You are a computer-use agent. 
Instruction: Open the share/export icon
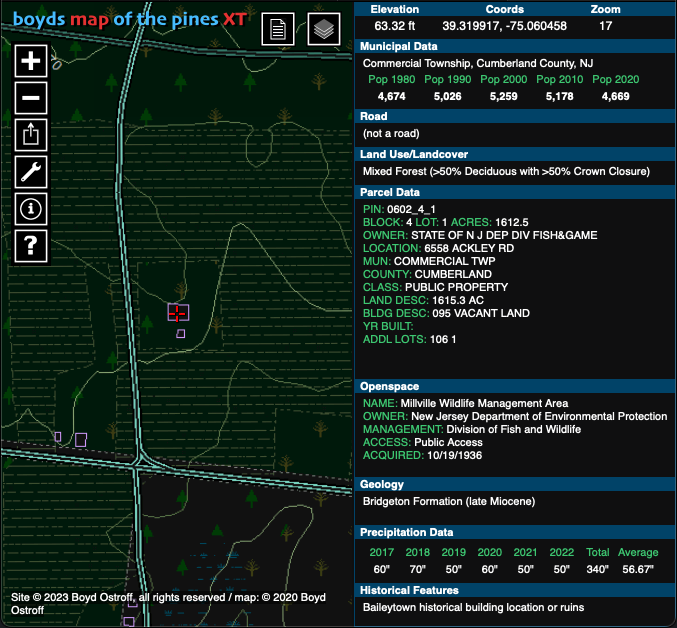coord(31,134)
